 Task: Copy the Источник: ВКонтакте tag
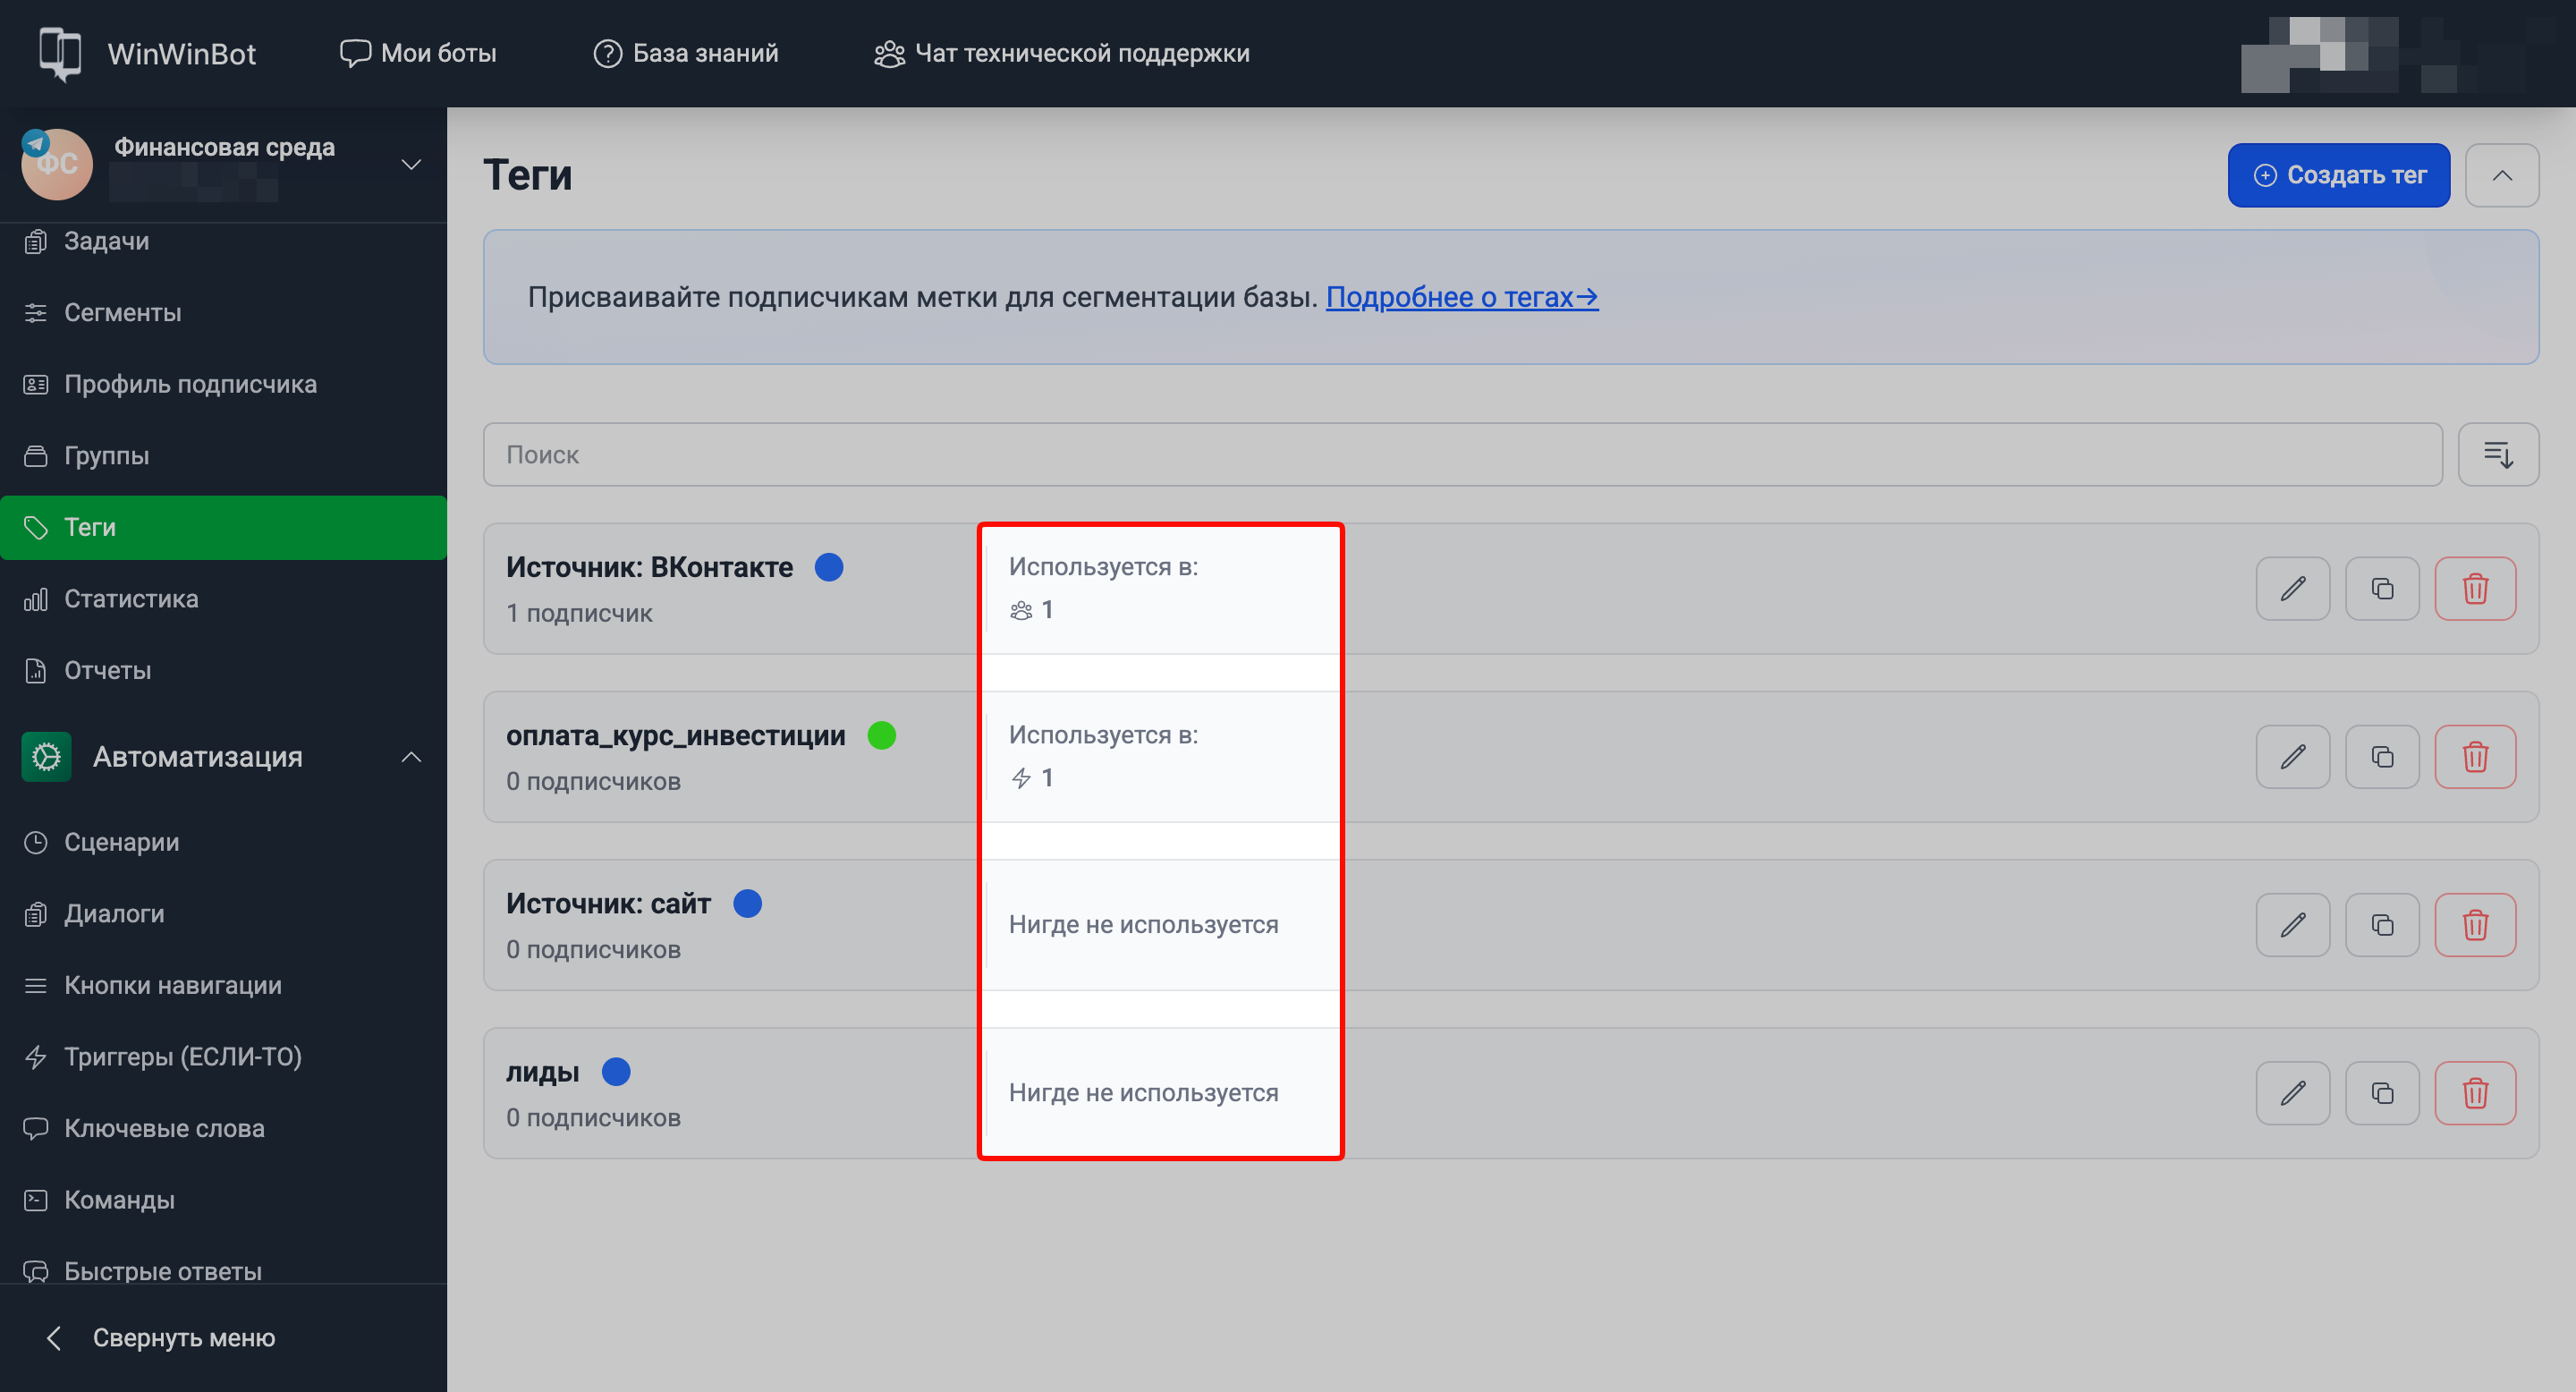[2382, 588]
